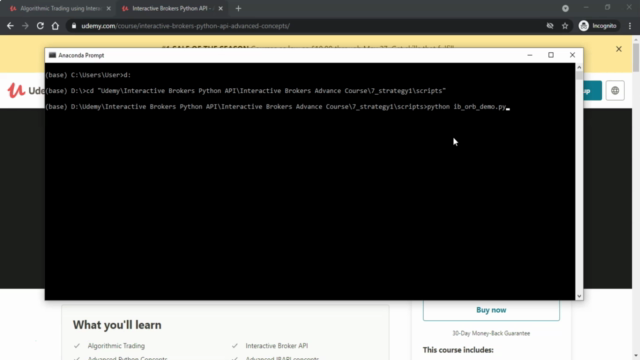Click the Chrome media control icon in title bar
Viewport: 640px width, 360px height.
[x=565, y=8]
